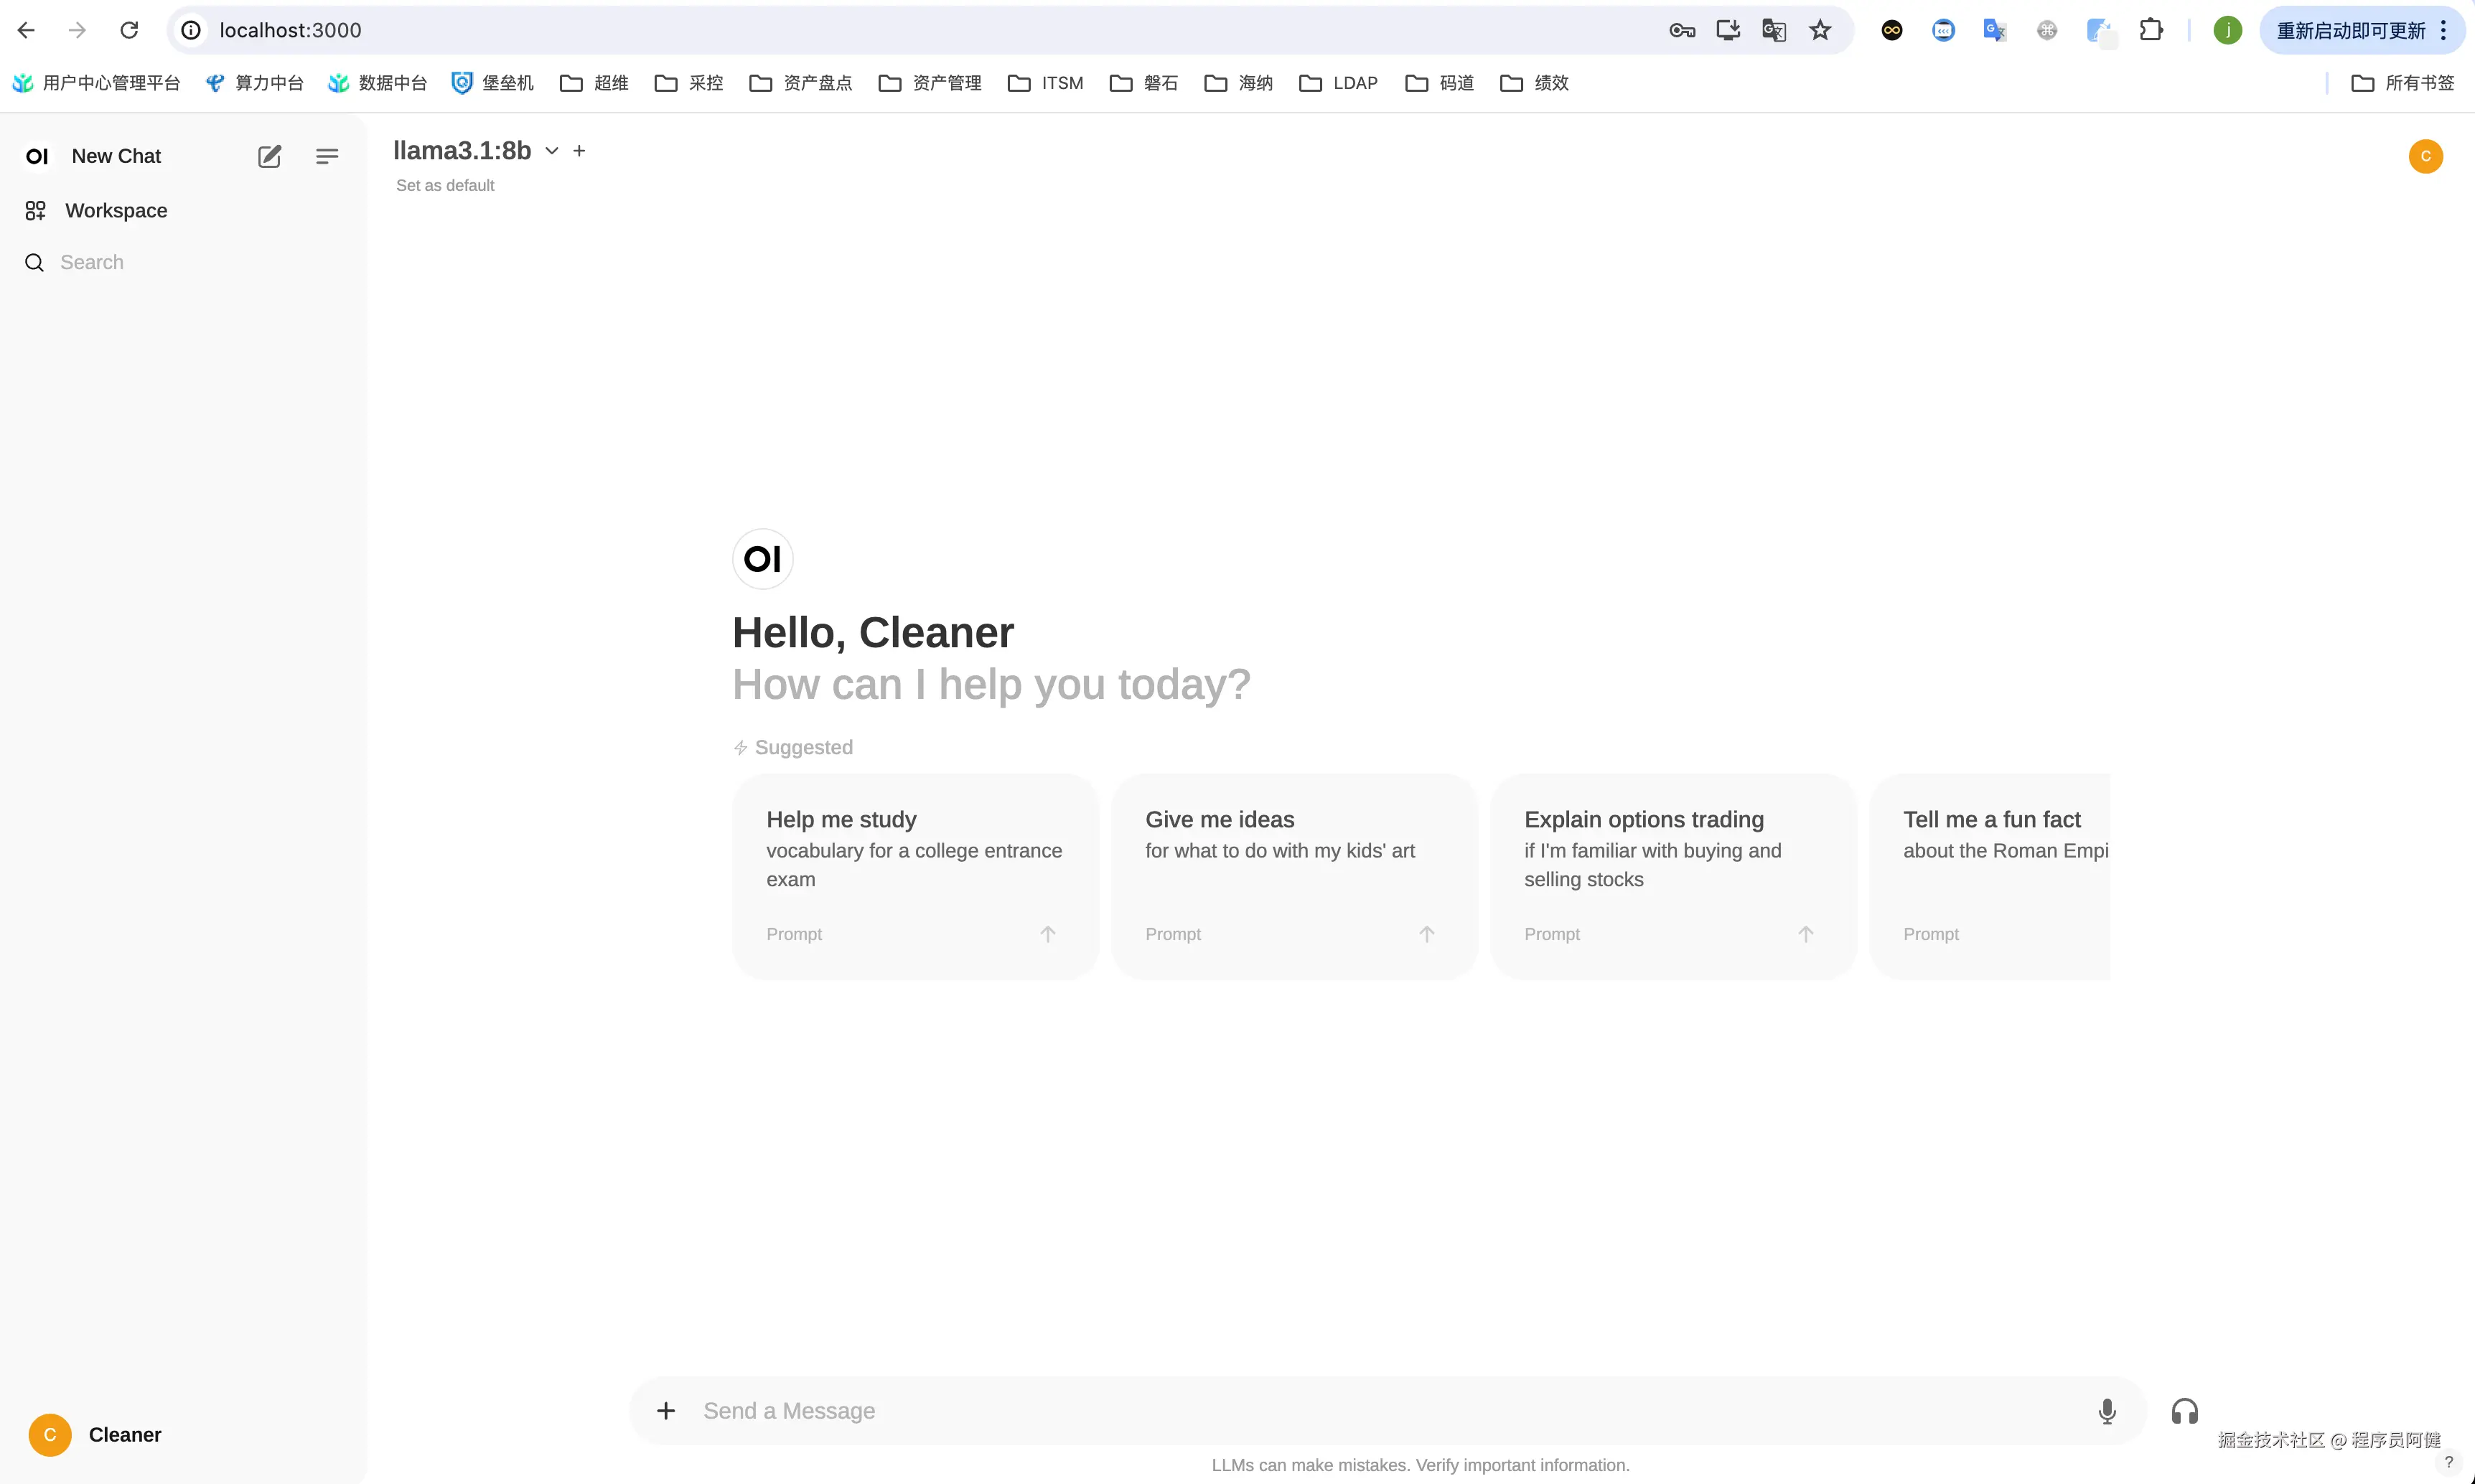The width and height of the screenshot is (2475, 1484).
Task: Click the sidebar Search field
Action: point(92,262)
